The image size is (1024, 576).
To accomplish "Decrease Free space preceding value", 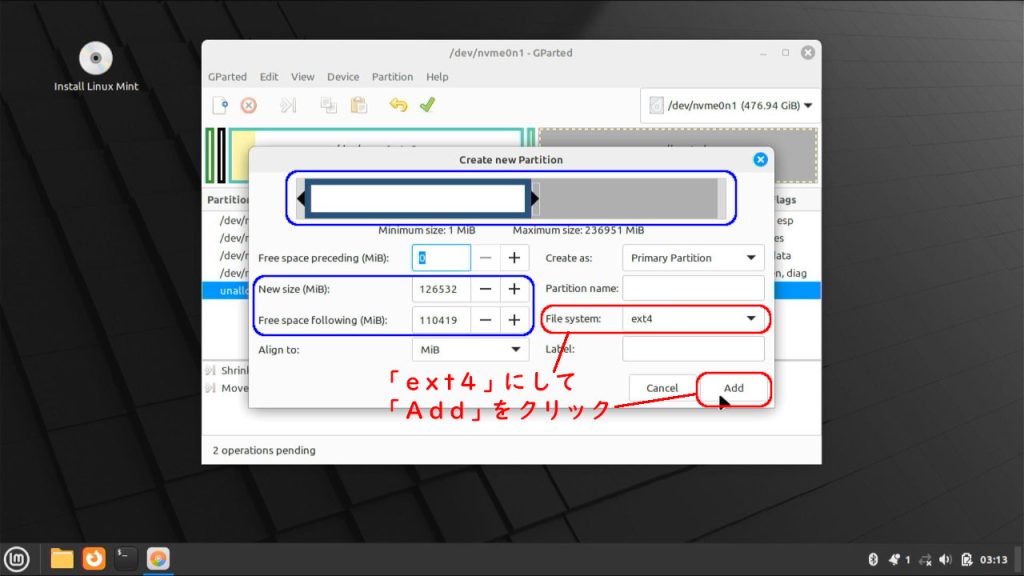I will click(485, 258).
